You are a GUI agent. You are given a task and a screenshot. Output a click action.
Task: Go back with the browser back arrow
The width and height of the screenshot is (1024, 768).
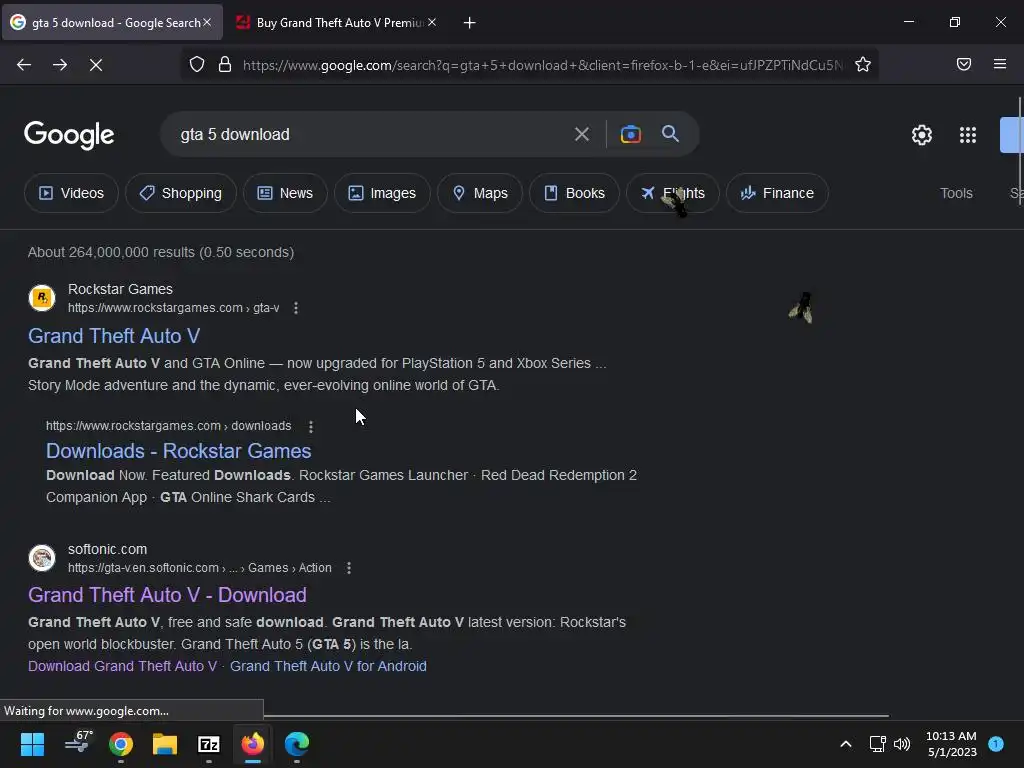pos(24,65)
